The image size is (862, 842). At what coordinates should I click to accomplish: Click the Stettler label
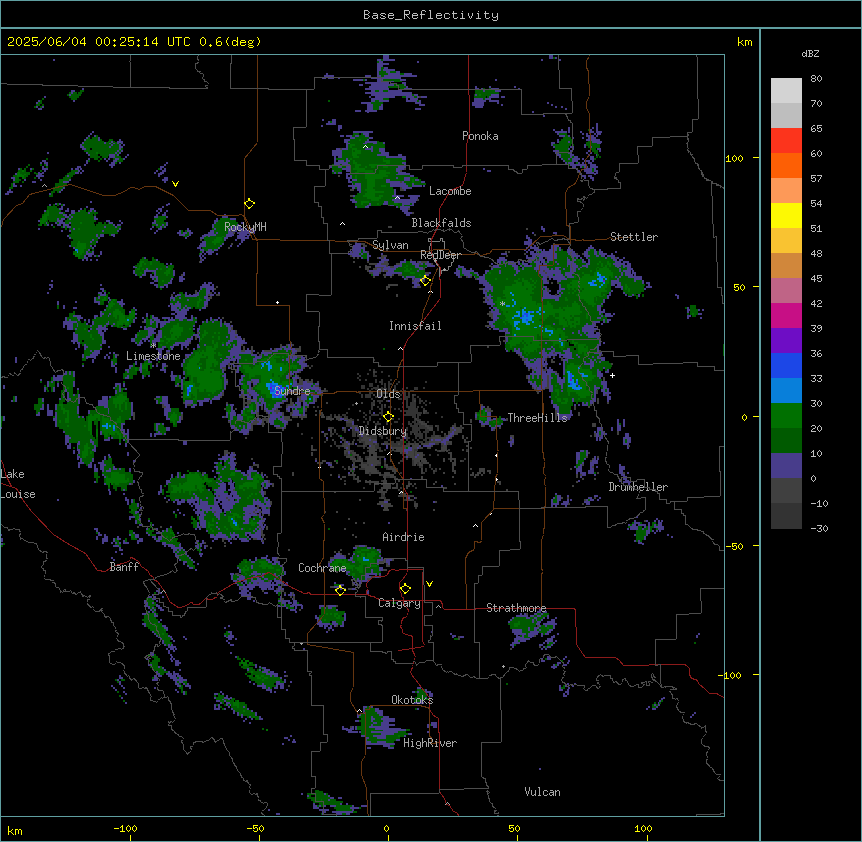tap(634, 237)
